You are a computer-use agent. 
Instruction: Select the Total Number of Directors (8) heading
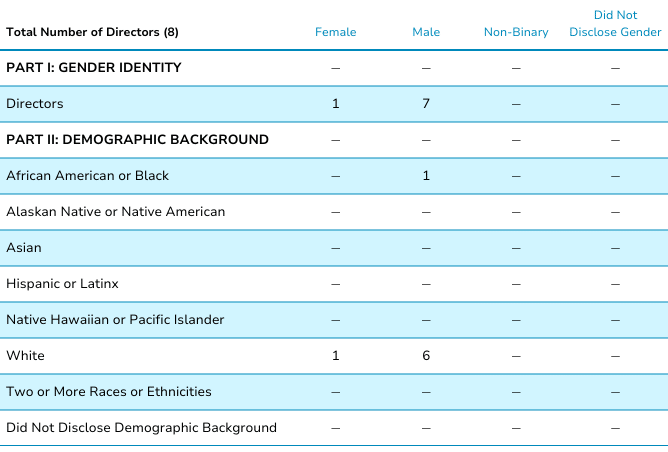[x=91, y=32]
